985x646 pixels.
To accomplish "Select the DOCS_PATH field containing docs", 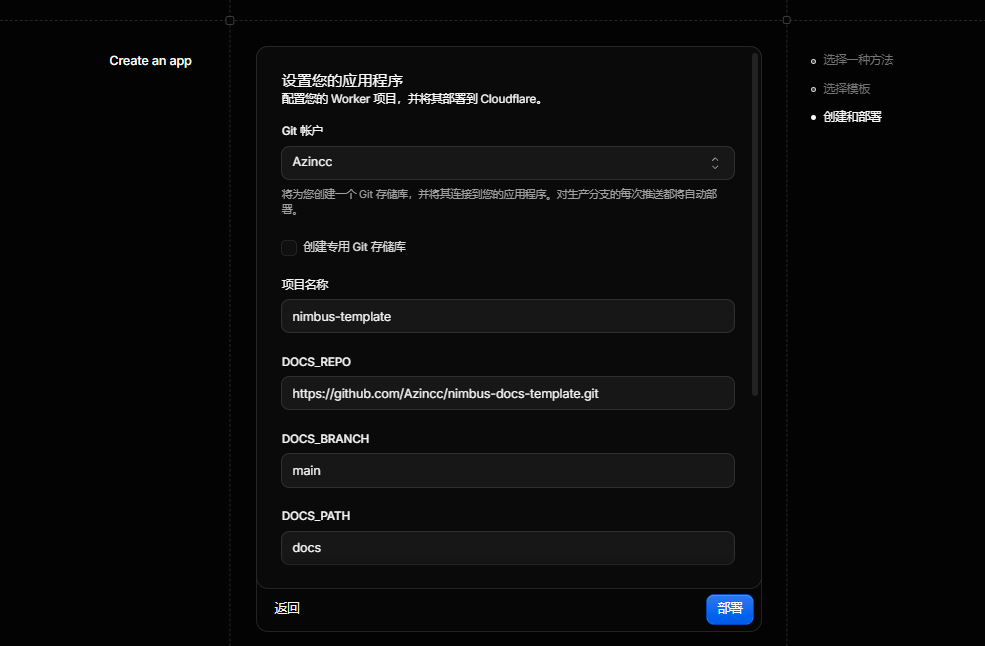I will (508, 547).
